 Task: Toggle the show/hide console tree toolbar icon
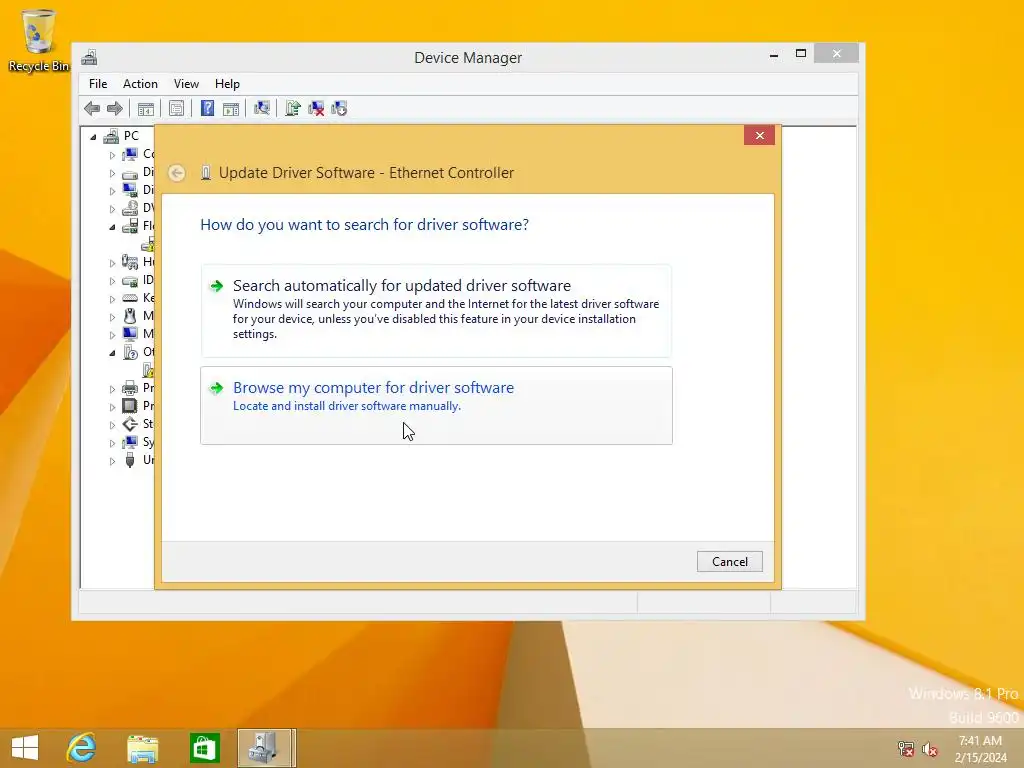coord(146,108)
